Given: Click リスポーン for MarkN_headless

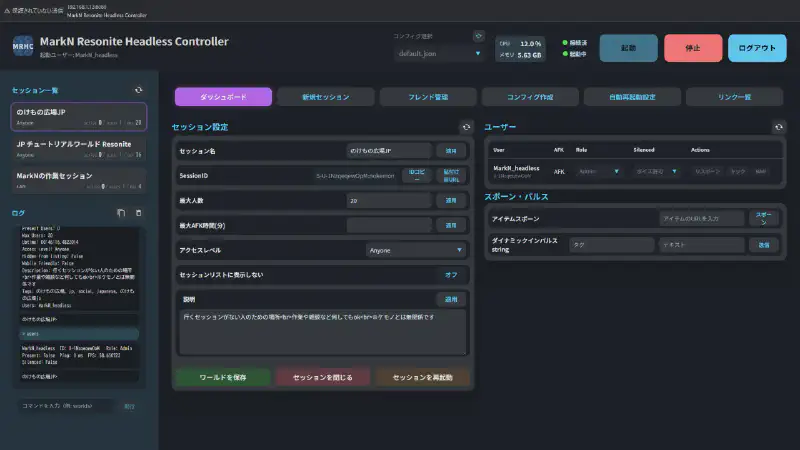Looking at the screenshot, I should coord(707,171).
